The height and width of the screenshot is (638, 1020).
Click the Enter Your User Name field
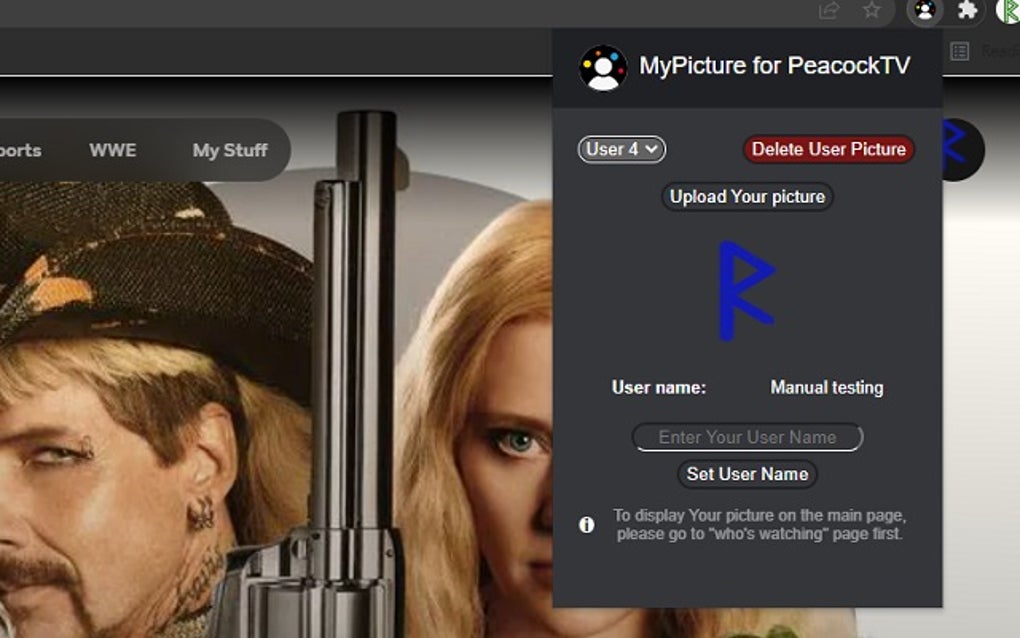[x=746, y=437]
